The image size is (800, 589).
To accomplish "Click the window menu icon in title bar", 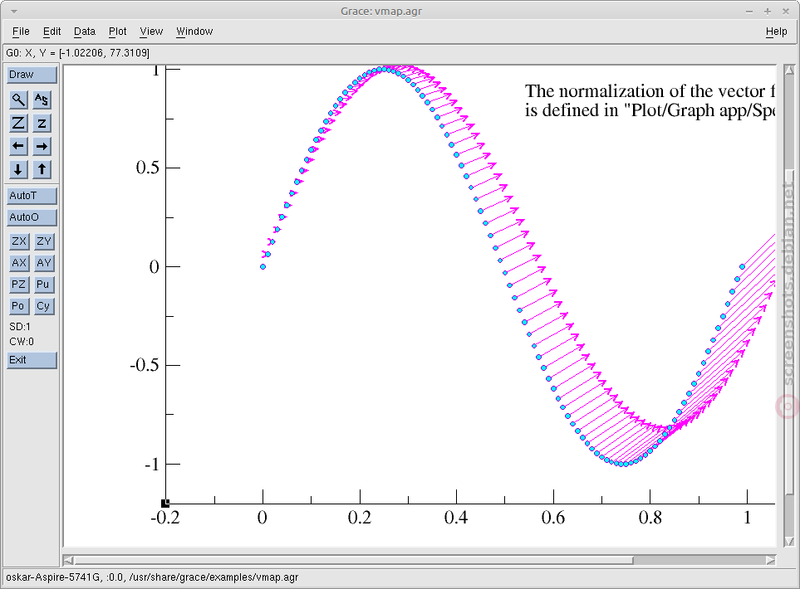I will click(x=14, y=11).
